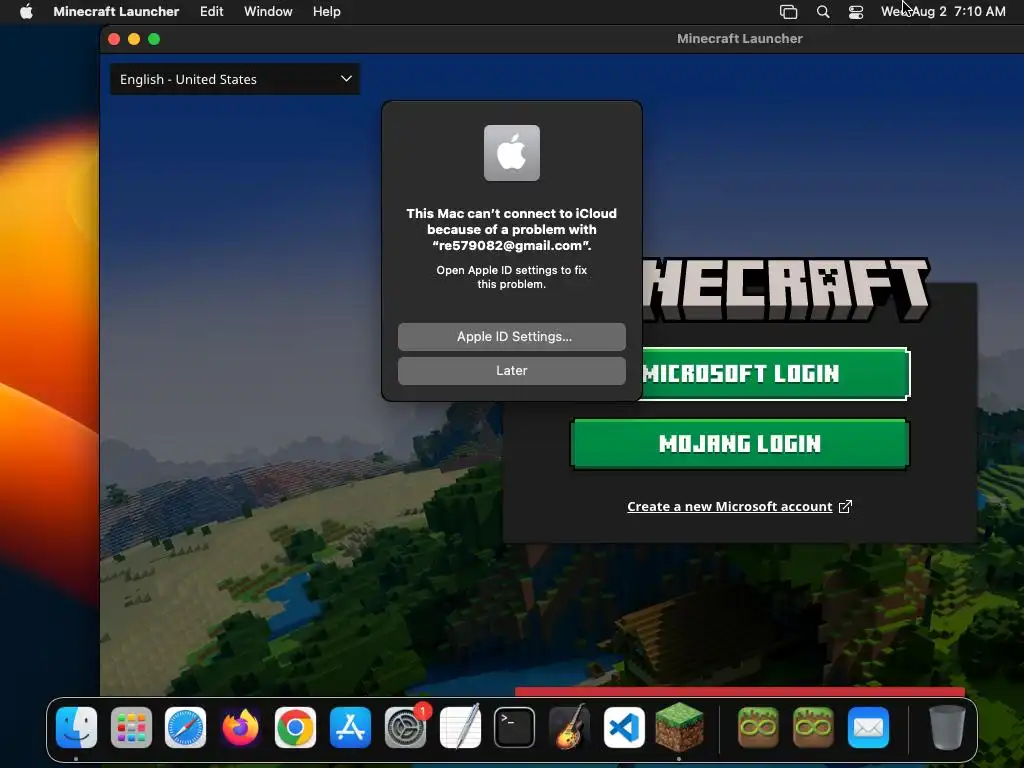Screen dimensions: 1024x768
Task: Click the Microsoft Login button
Action: click(775, 374)
